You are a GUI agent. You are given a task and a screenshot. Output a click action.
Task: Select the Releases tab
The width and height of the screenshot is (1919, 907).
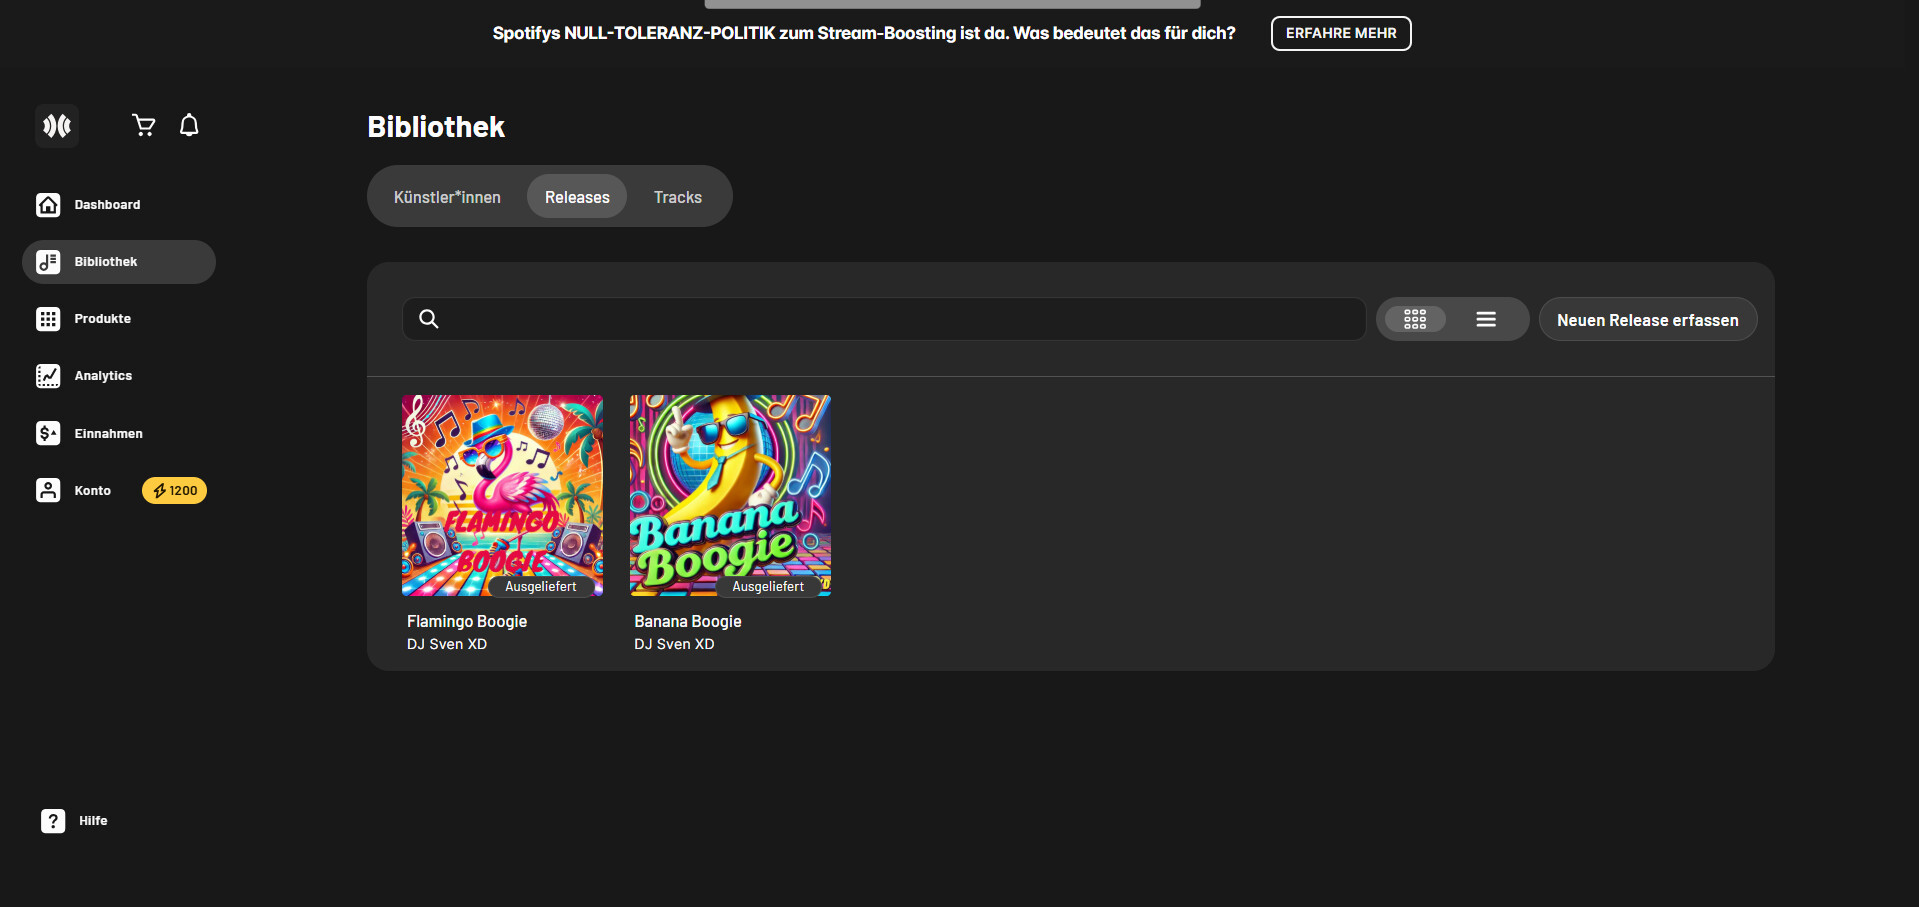(x=577, y=197)
